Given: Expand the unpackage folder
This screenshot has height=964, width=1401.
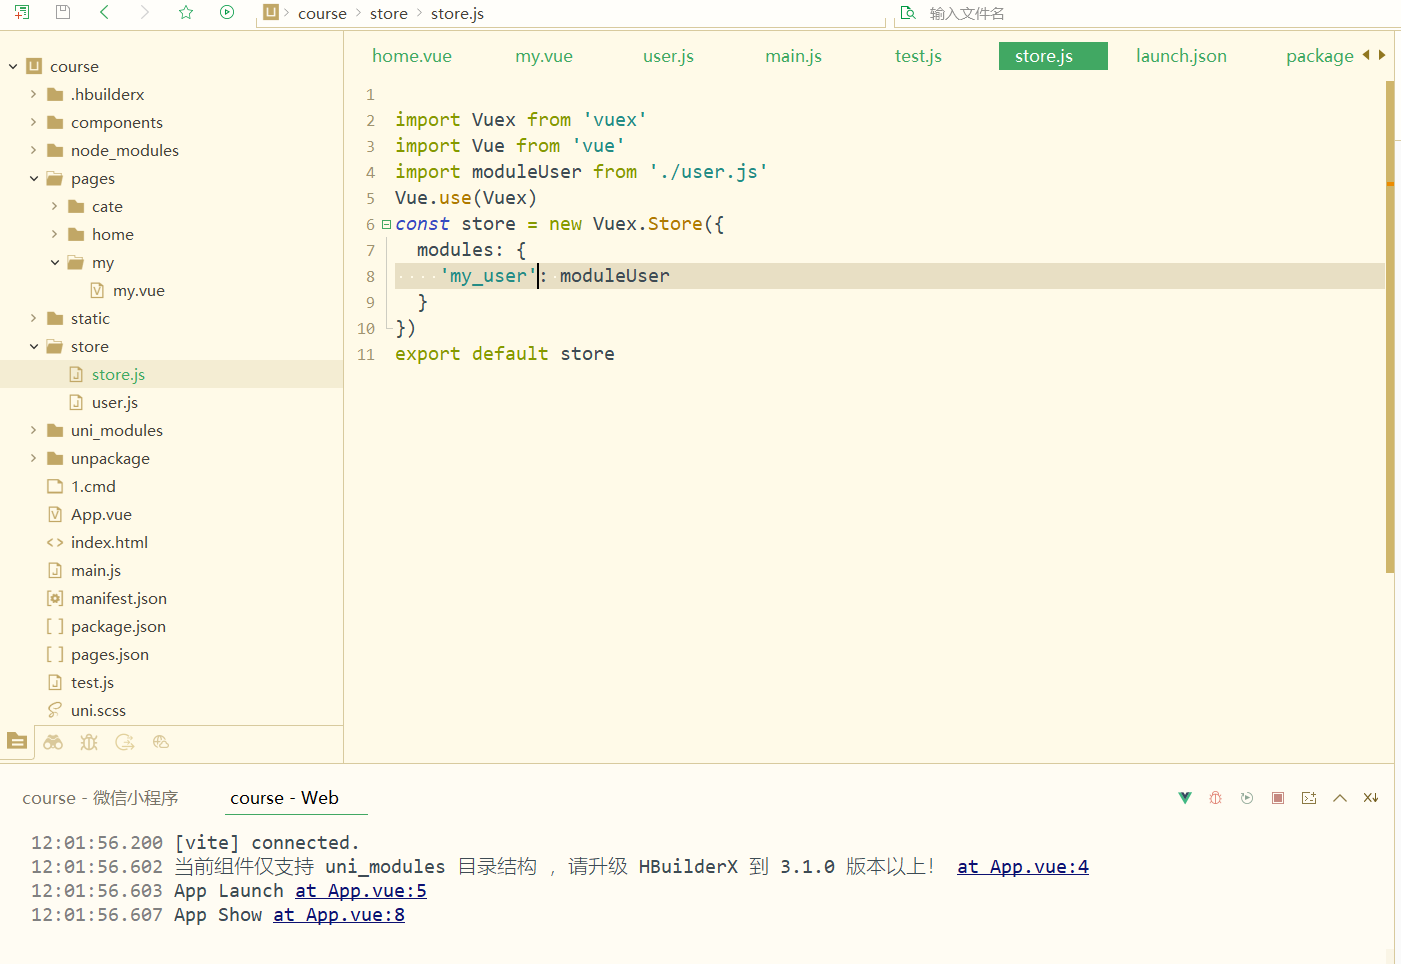Looking at the screenshot, I should (33, 458).
